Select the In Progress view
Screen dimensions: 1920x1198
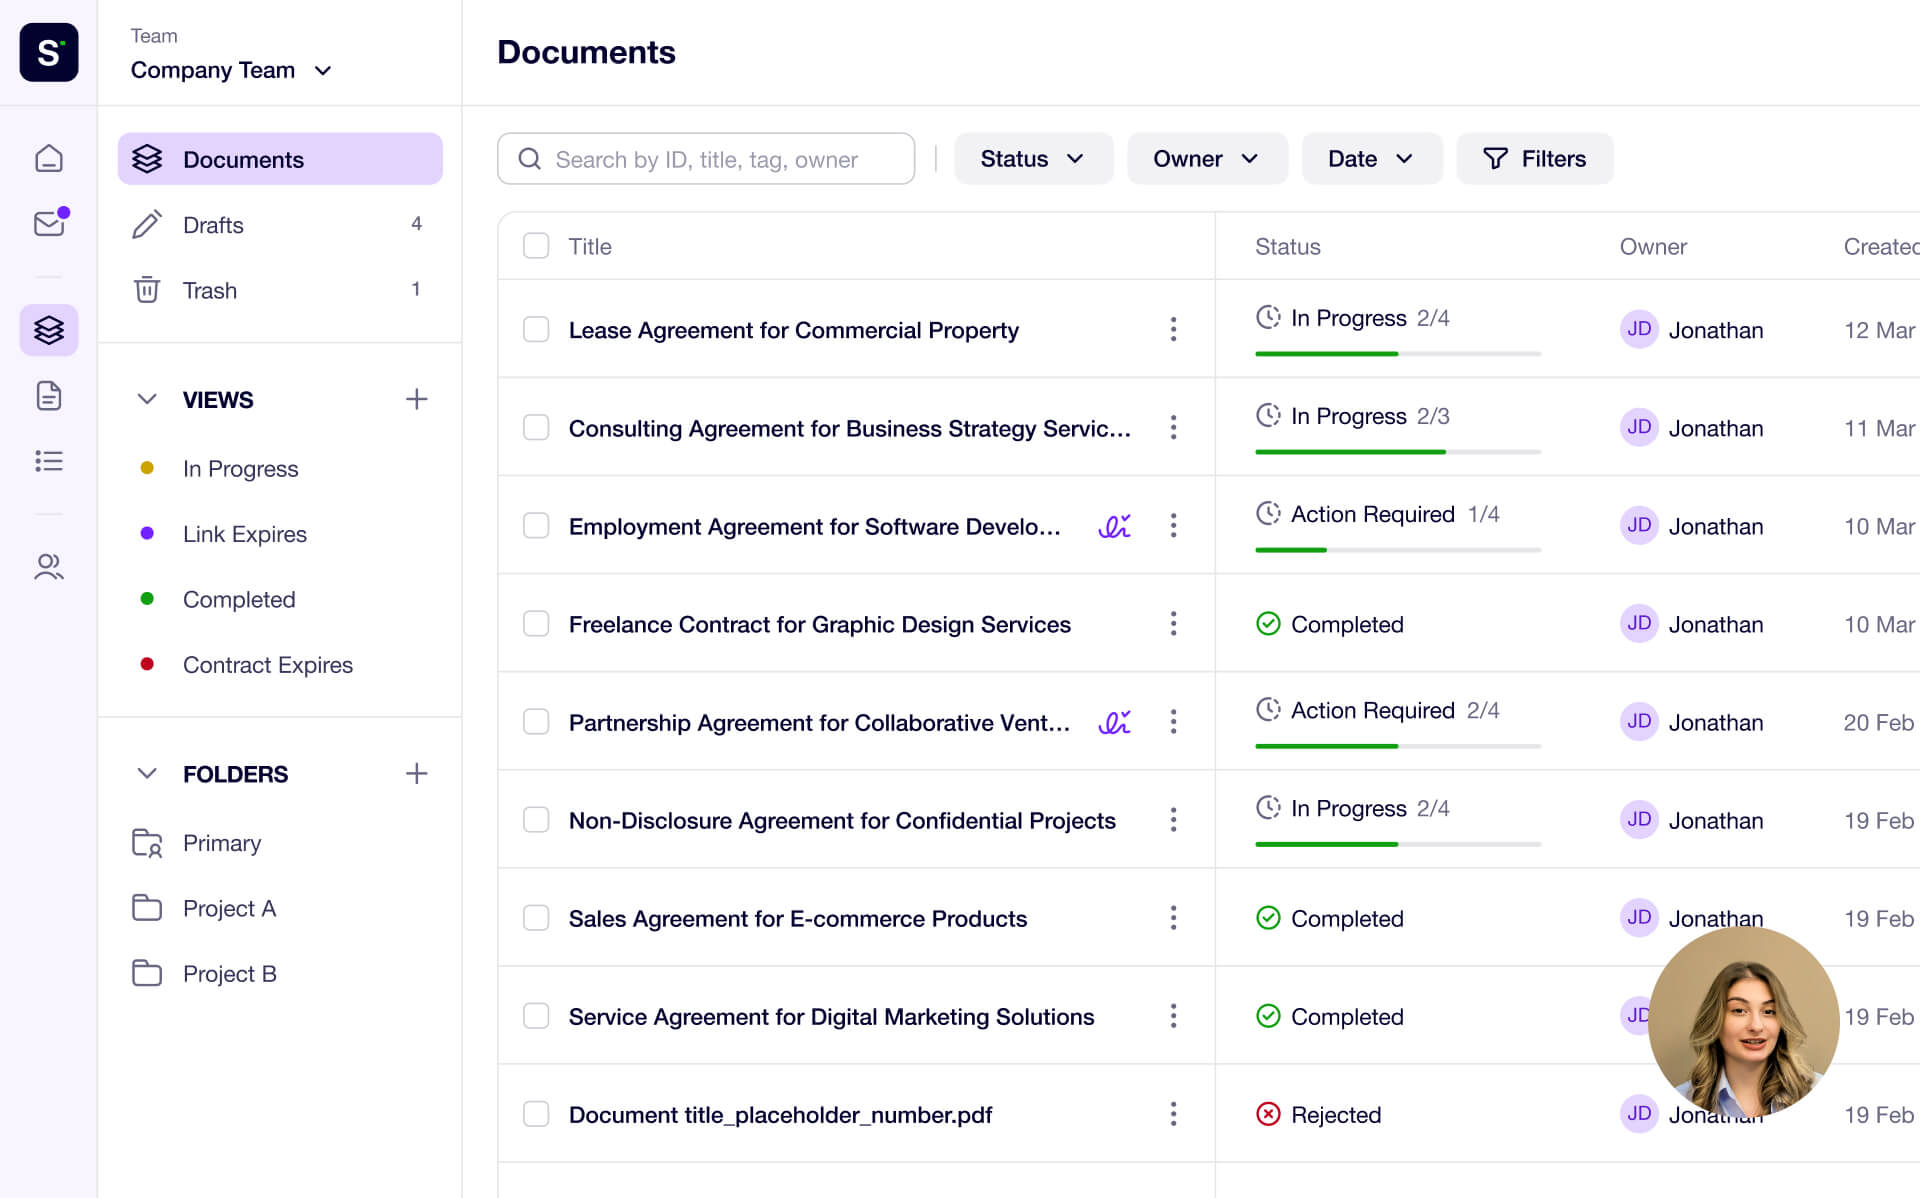(240, 468)
